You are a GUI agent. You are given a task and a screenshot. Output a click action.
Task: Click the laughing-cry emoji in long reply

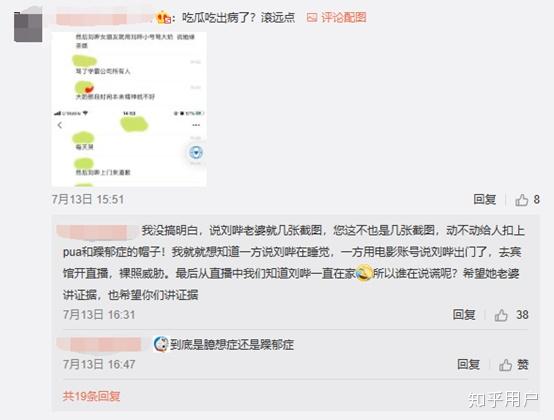pos(364,273)
